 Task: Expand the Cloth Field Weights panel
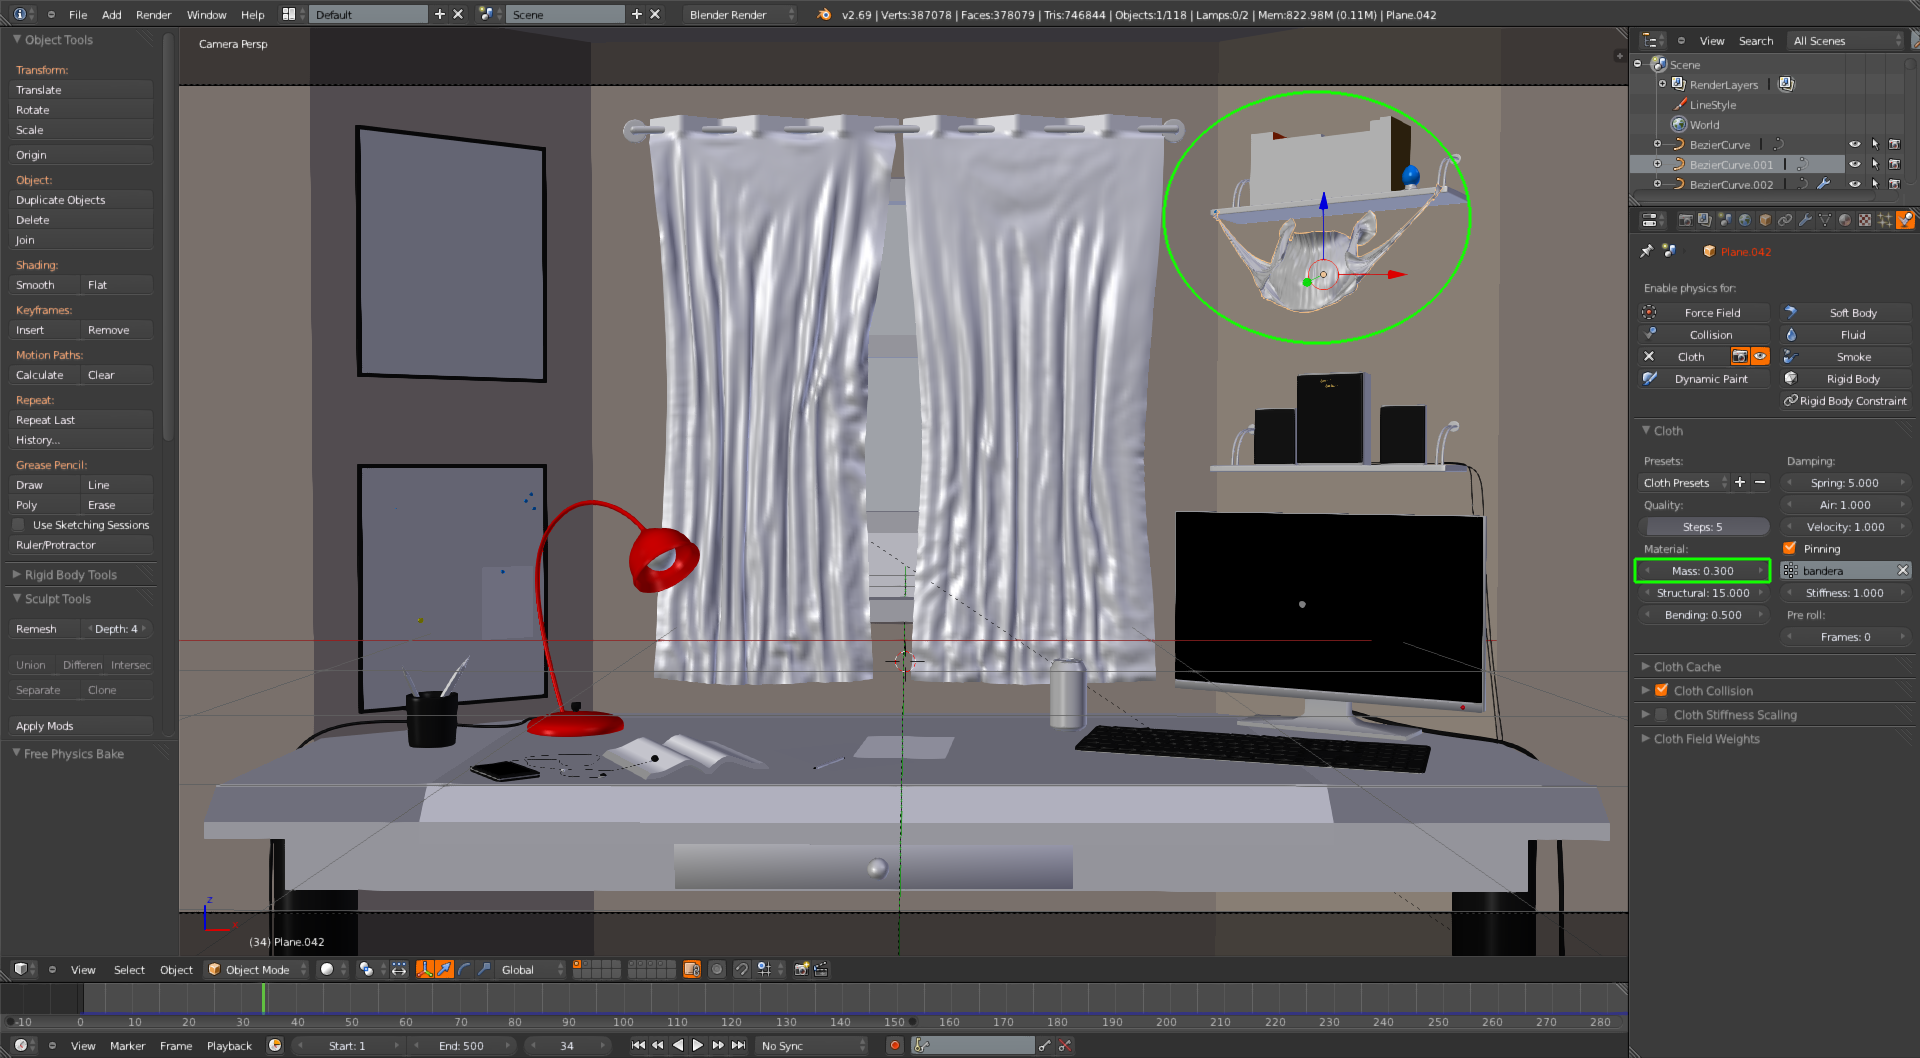pyautogui.click(x=1706, y=739)
